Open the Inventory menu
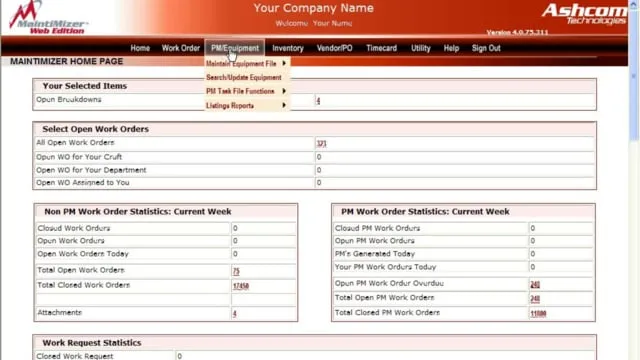Viewport: 640px width, 360px height. [x=288, y=48]
